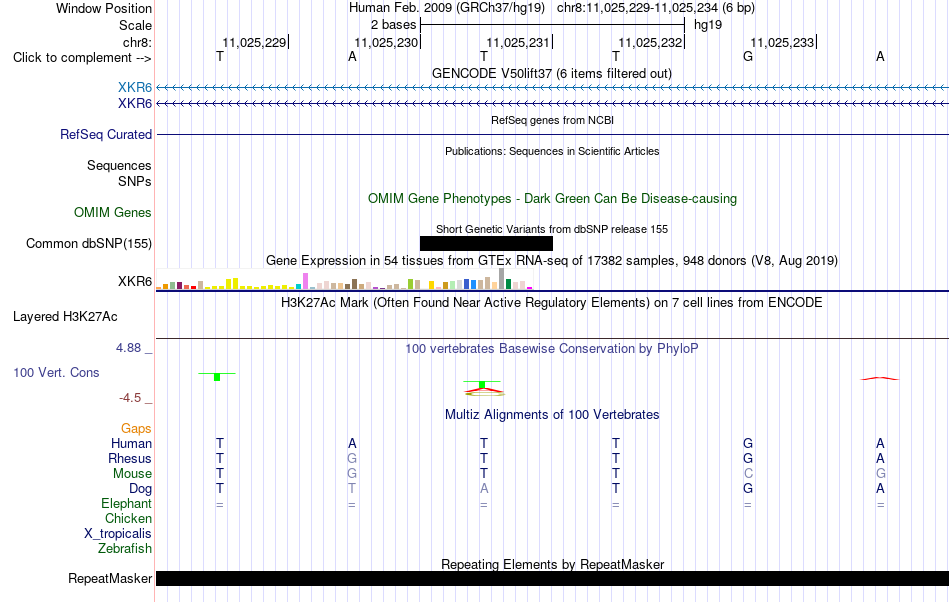Screen dimensions: 950x602
Task: Click the 11,025,231 ruler position
Action: (x=519, y=42)
